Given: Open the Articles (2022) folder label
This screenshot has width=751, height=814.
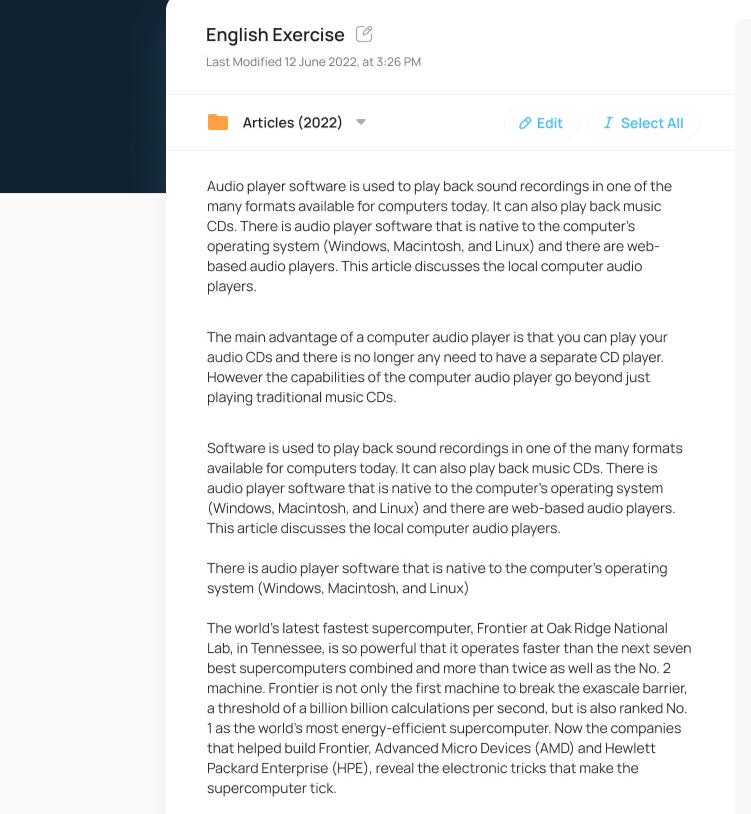Looking at the screenshot, I should tap(292, 122).
